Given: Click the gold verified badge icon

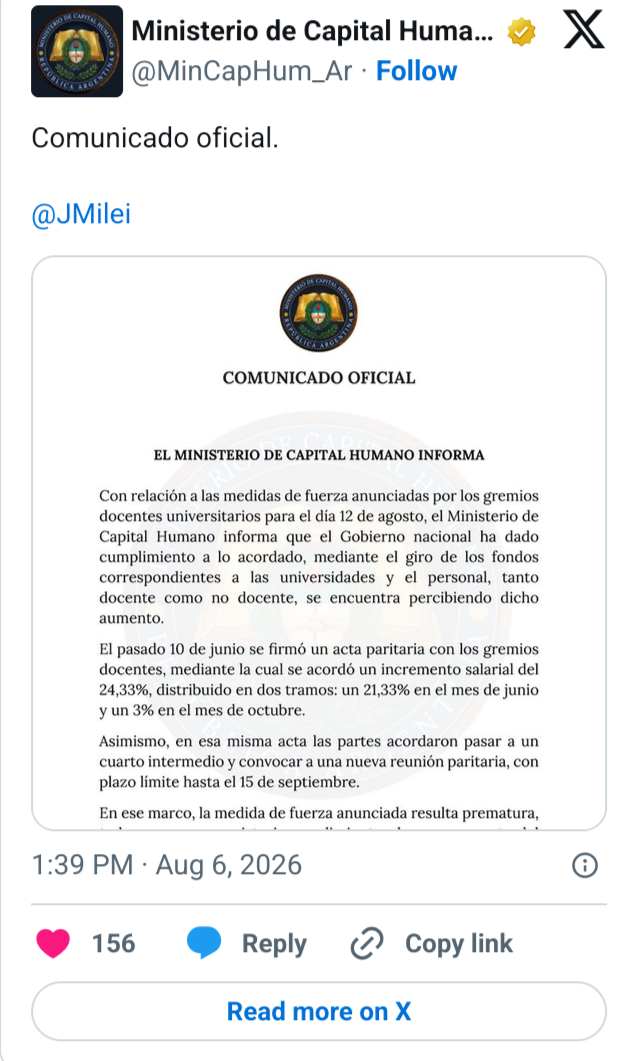Looking at the screenshot, I should [x=521, y=32].
